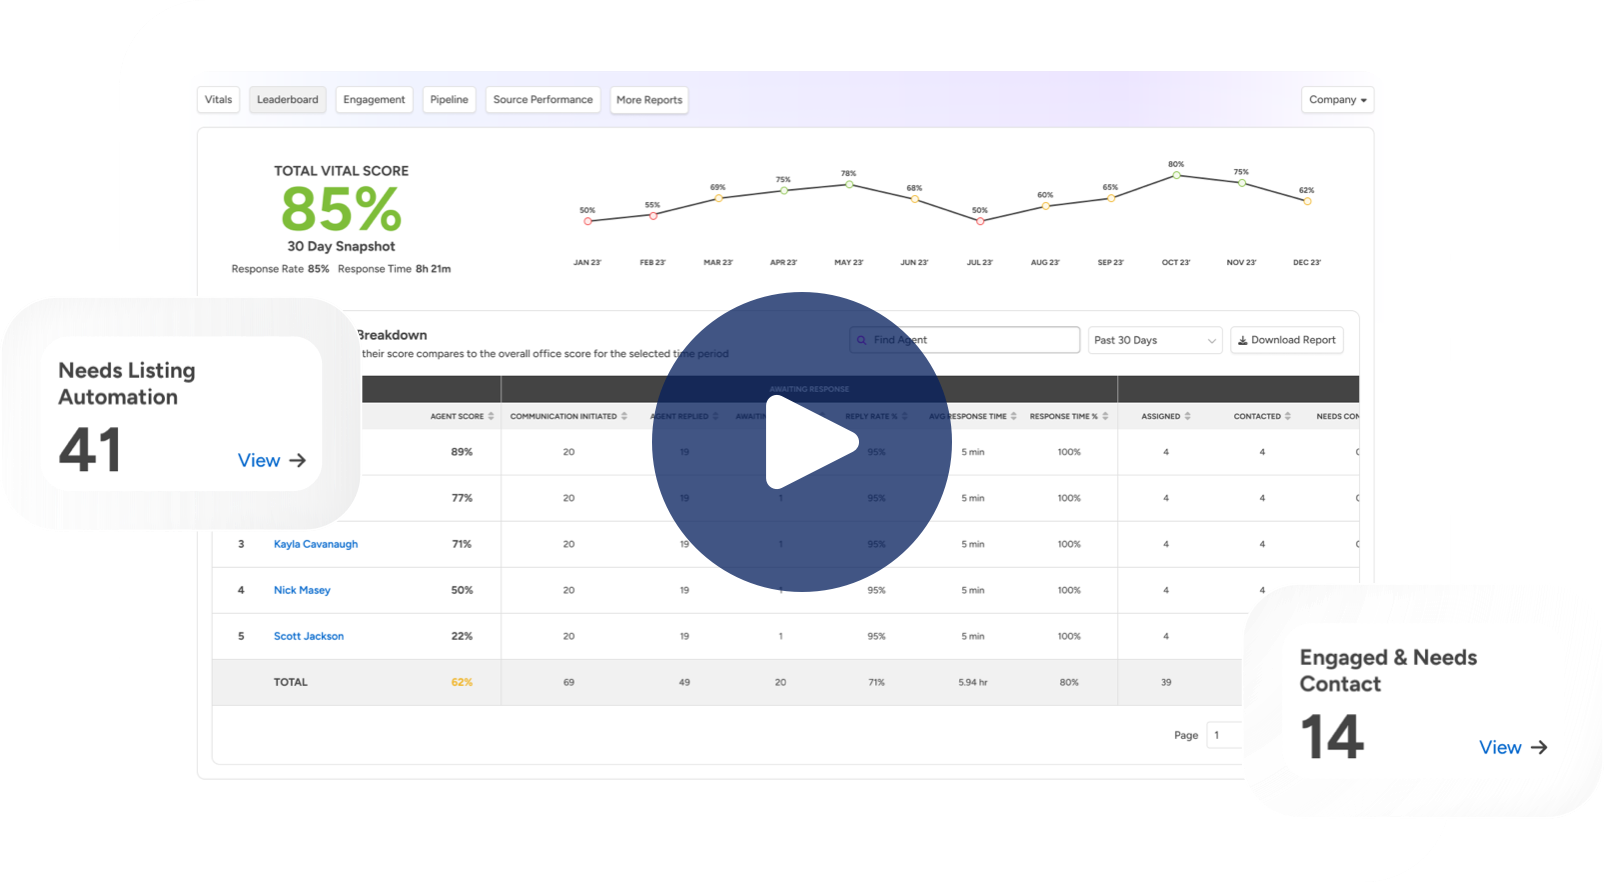
Task: Click the OCT 23' 80% chart point
Action: [x=1176, y=175]
